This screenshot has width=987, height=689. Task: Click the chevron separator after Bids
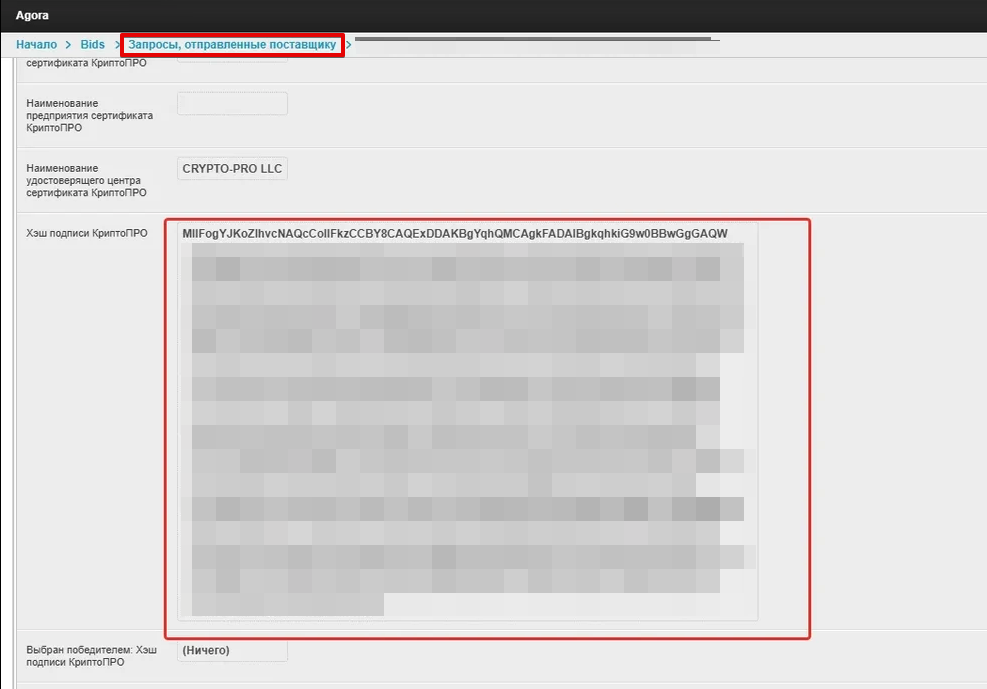pos(116,45)
